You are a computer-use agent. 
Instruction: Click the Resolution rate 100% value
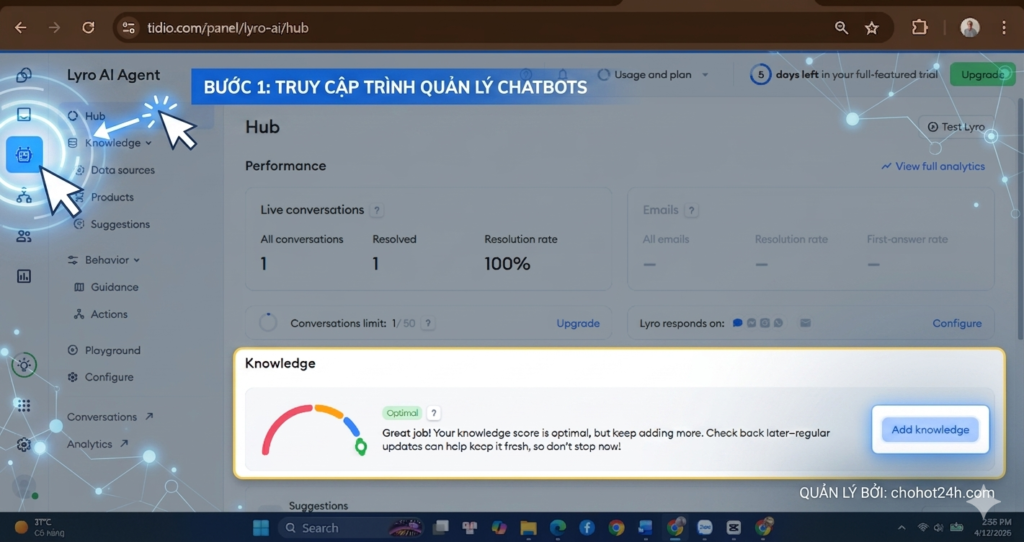(x=507, y=264)
